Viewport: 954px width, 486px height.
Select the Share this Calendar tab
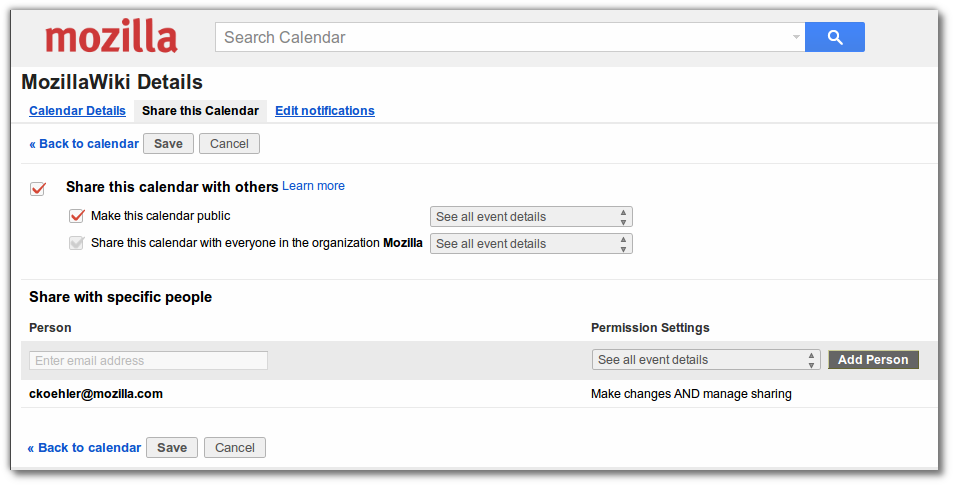pos(200,111)
